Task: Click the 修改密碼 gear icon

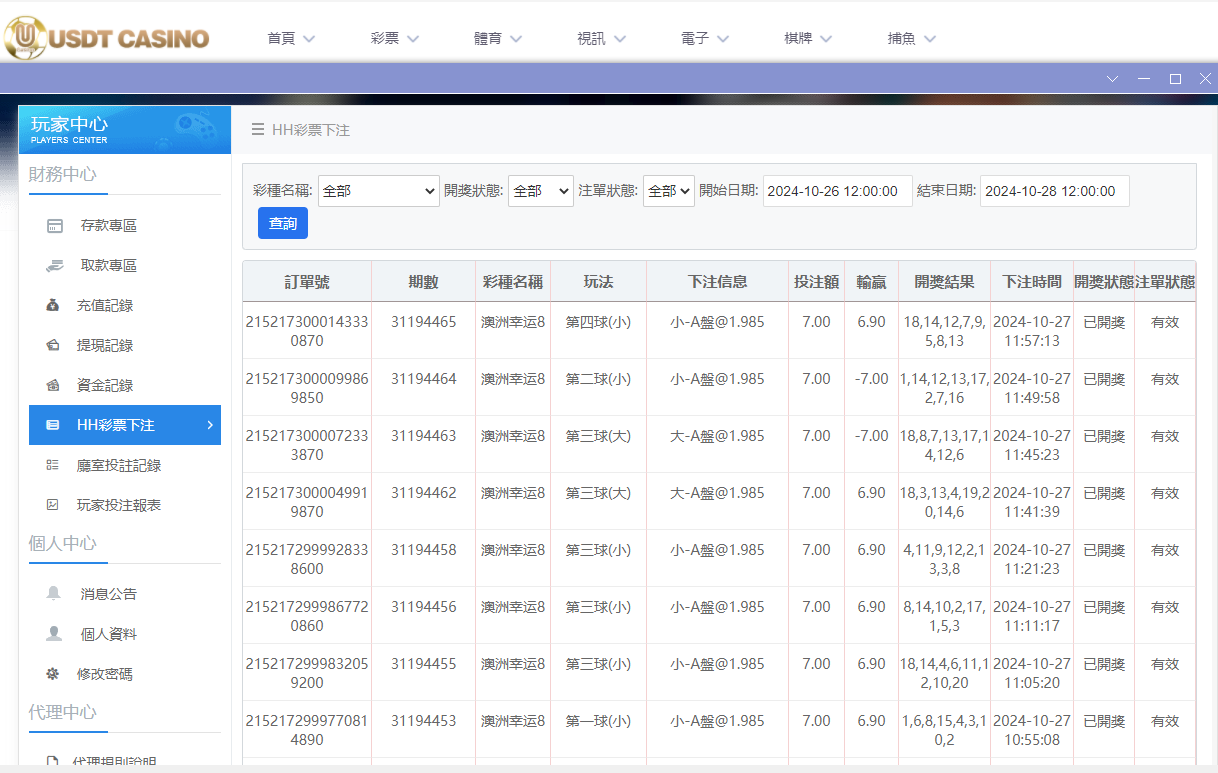Action: coord(53,673)
